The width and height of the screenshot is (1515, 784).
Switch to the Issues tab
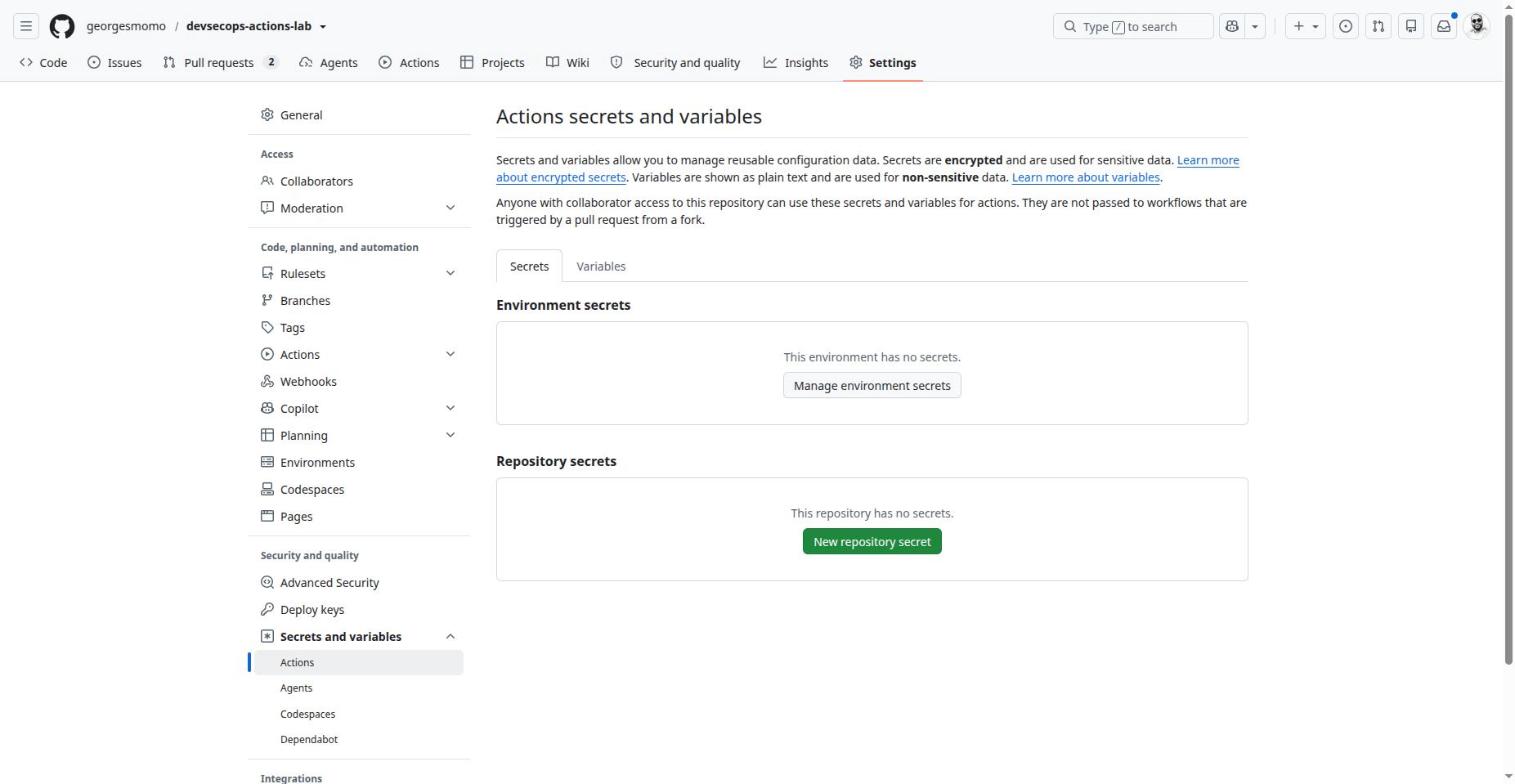[x=114, y=62]
